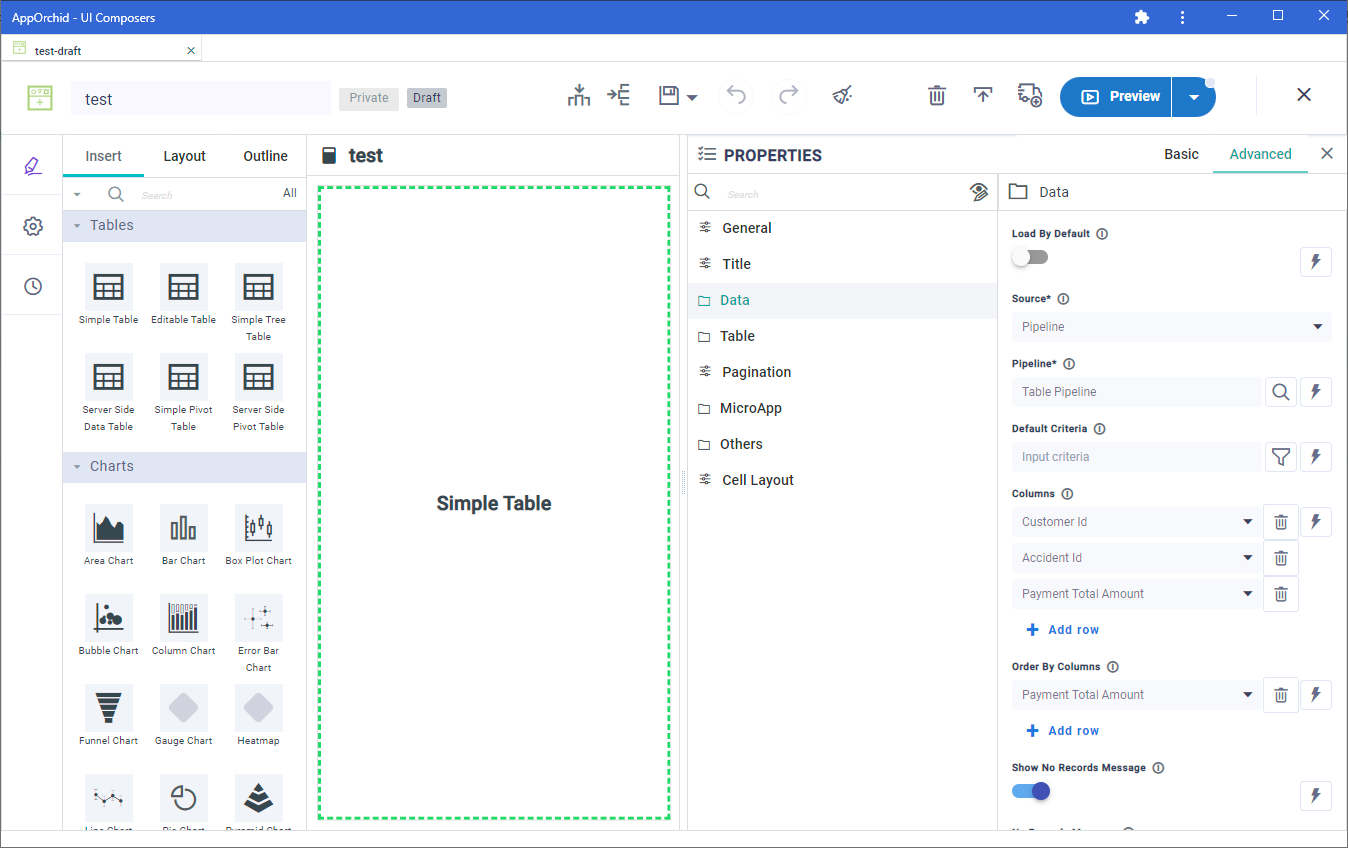Delete the Accident Id column row
Image resolution: width=1348 pixels, height=848 pixels.
click(1280, 558)
